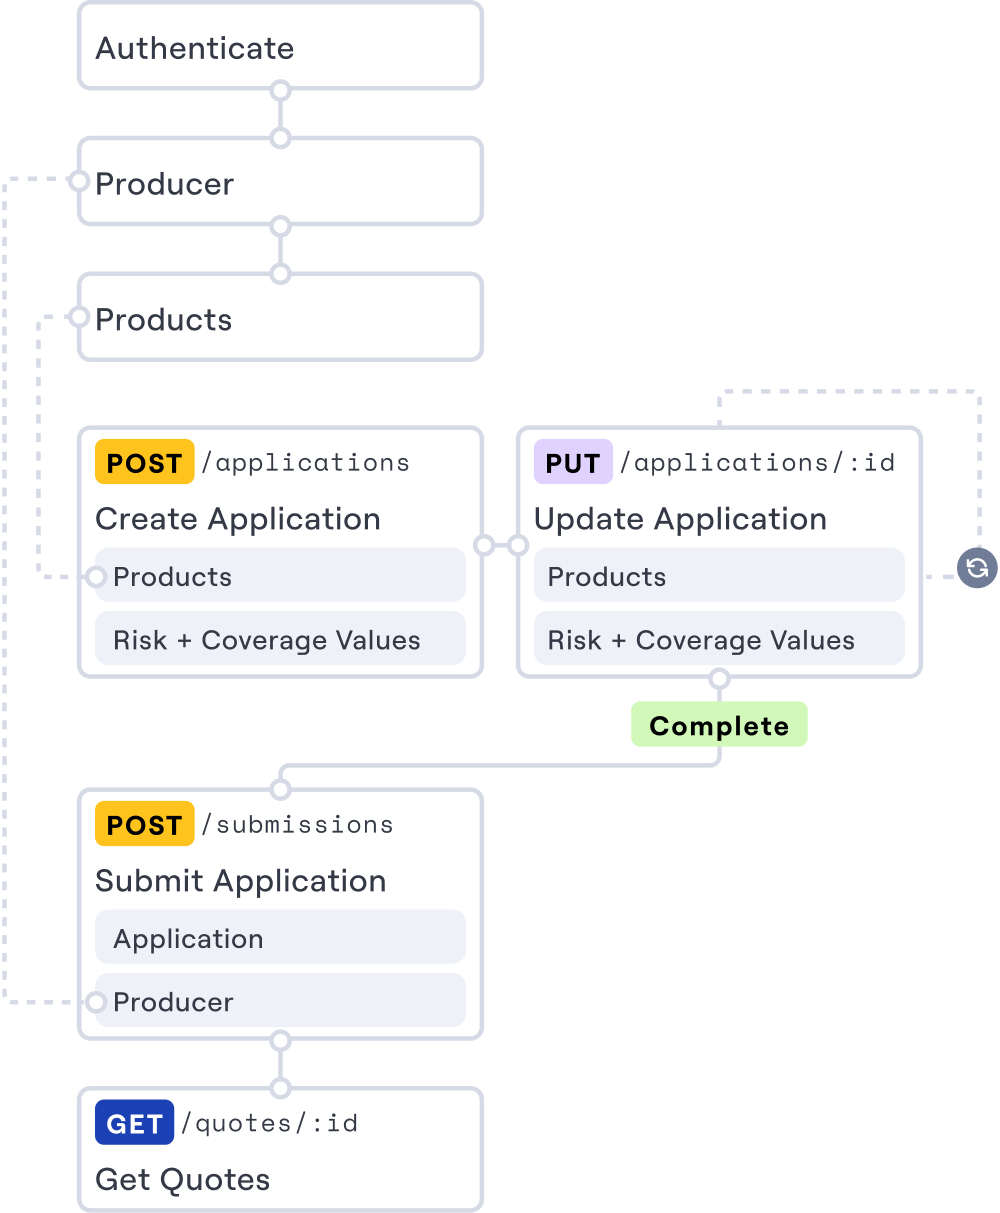
Task: Click the /submissions endpoint path
Action: click(x=297, y=825)
